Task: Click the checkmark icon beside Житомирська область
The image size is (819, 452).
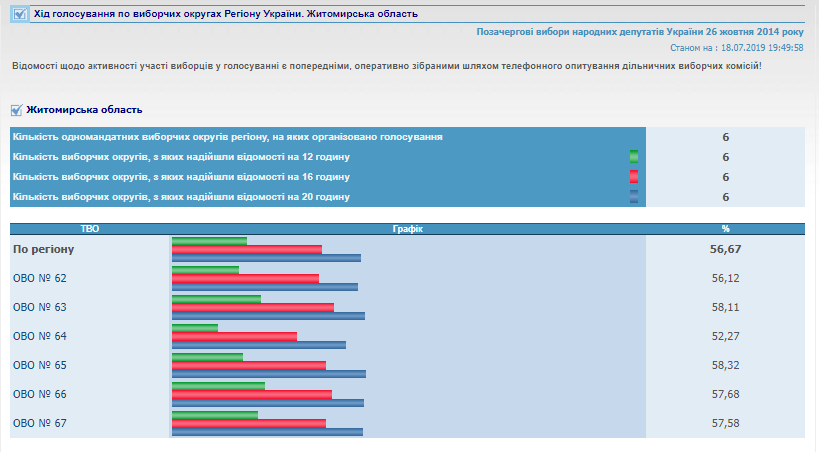Action: 16,110
